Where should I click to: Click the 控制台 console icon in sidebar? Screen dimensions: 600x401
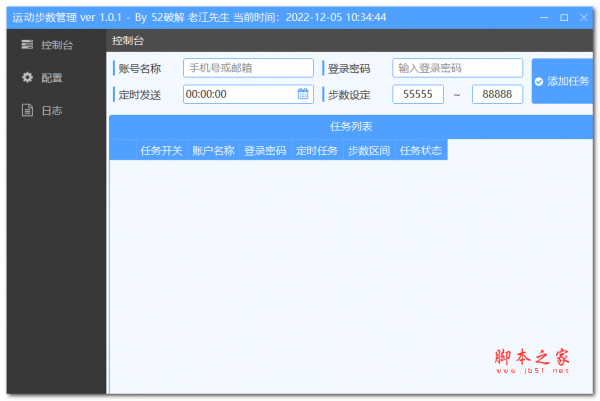point(27,44)
